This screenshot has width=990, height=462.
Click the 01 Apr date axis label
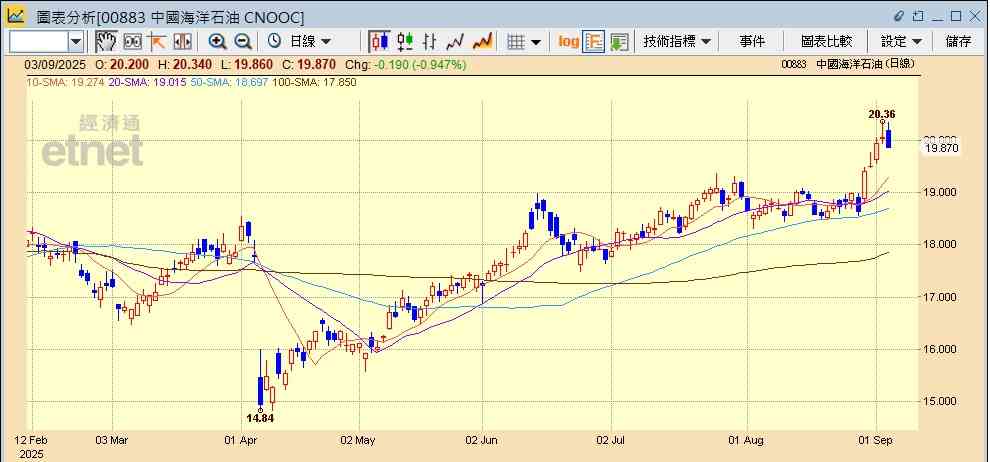click(x=242, y=440)
